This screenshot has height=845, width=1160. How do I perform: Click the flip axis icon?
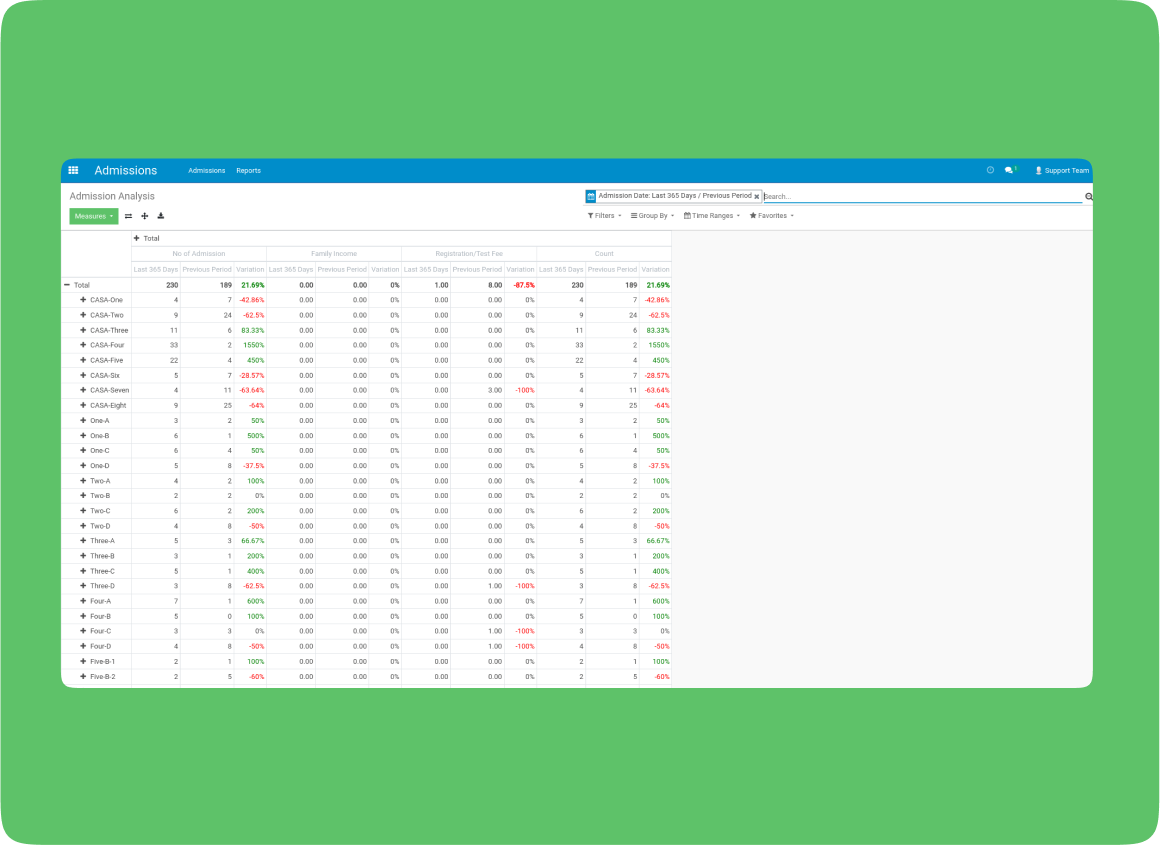128,216
